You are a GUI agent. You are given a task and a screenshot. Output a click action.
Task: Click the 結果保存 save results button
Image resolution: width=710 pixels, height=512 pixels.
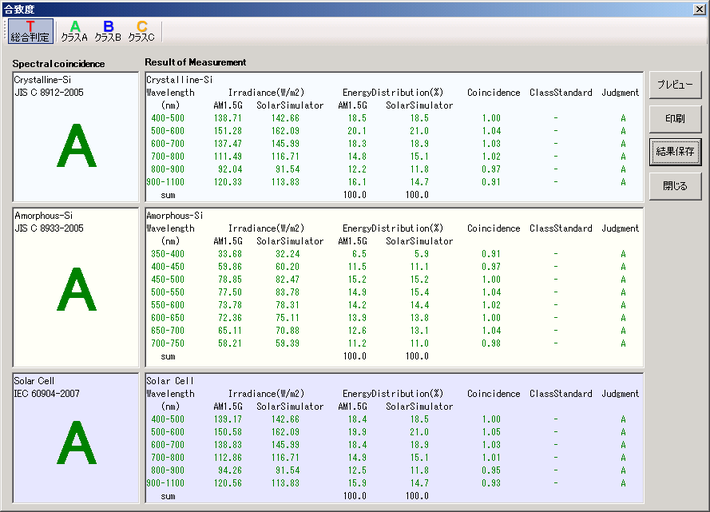pos(675,152)
